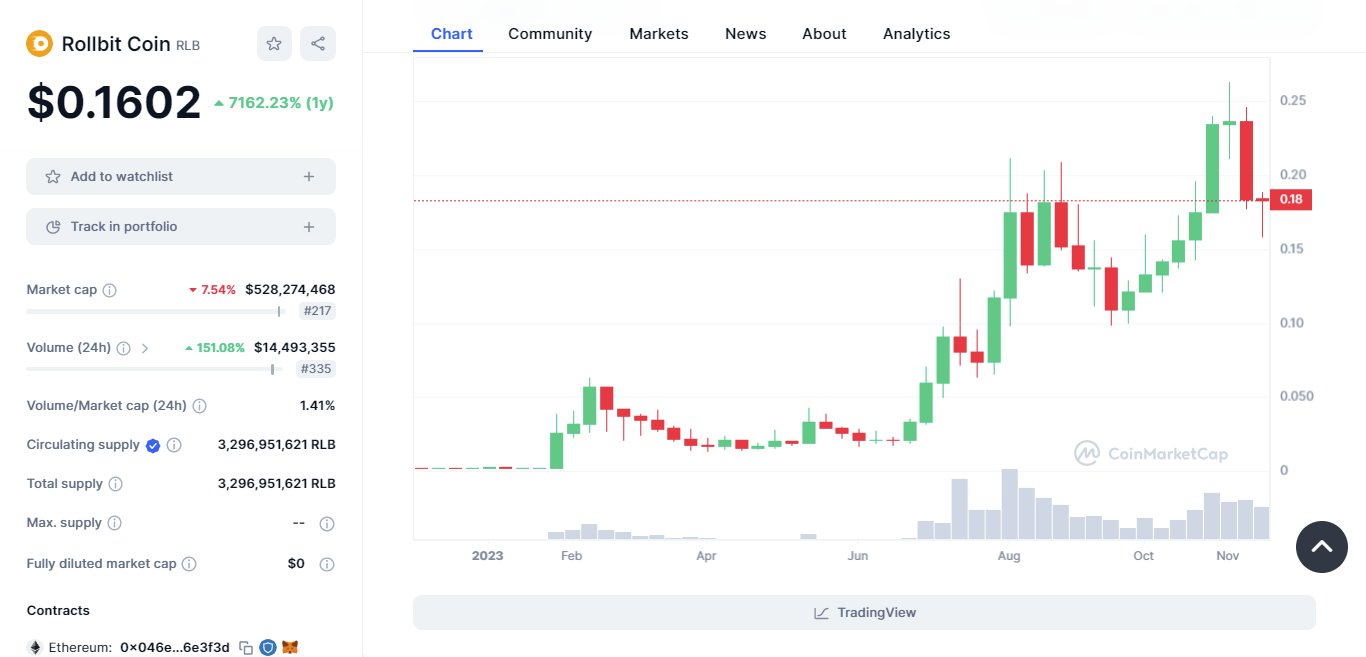1366x657 pixels.
Task: Expand Volume (24h) details chevron
Action: tap(145, 348)
